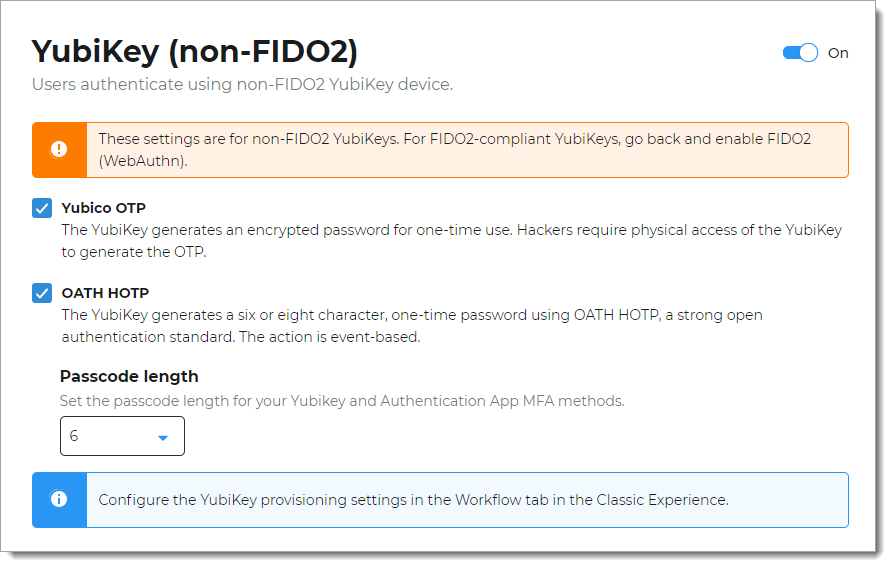
Task: Click the Yubico OTP label text
Action: pyautogui.click(x=103, y=208)
